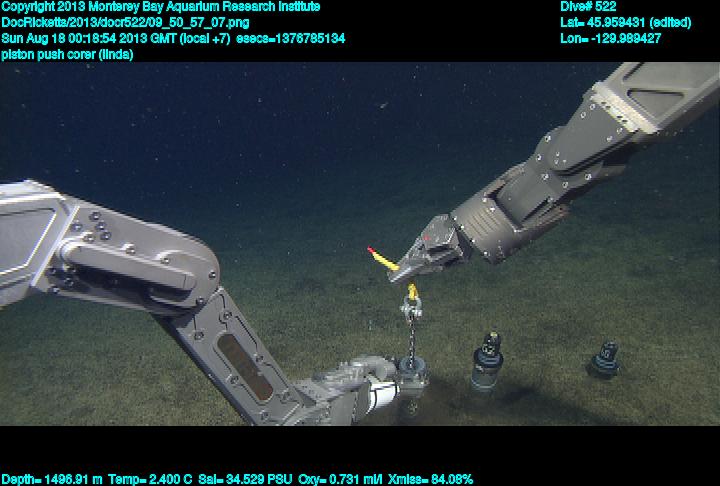Click the piston push corer caption
This screenshot has height=486, width=720.
point(68,54)
